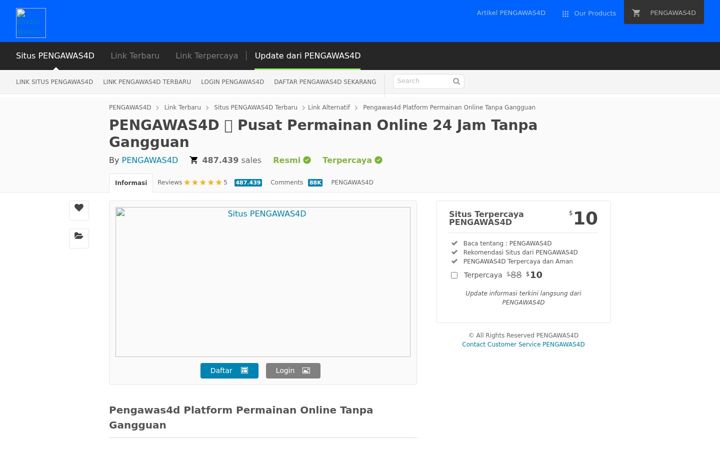The width and height of the screenshot is (720, 450).
Task: Go to Situs PENGAWAS4D Terbaru breadcrumb
Action: point(256,107)
